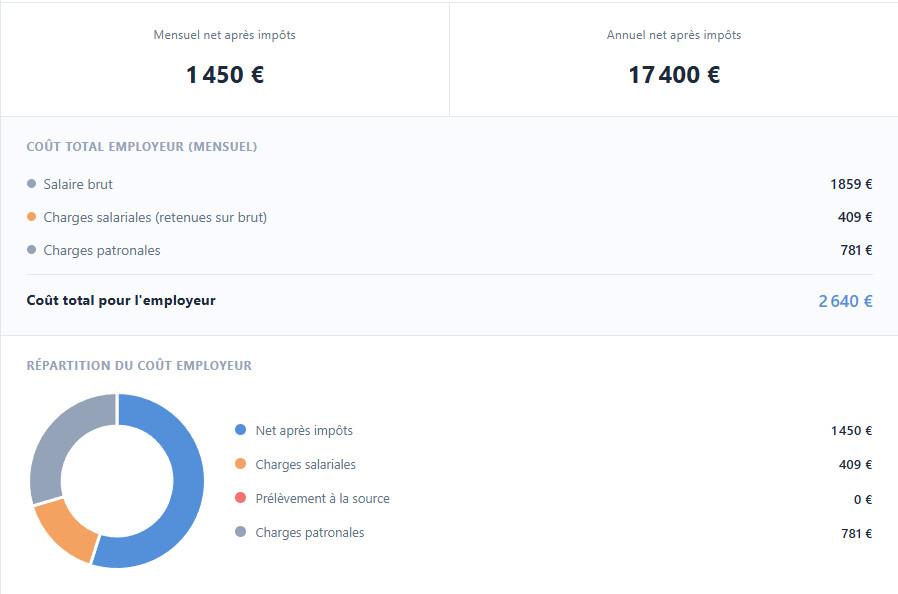Viewport: 898px width, 594px height.
Task: Click the orange dot beside Charges salariales (retenues sur brut)
Action: click(x=32, y=217)
